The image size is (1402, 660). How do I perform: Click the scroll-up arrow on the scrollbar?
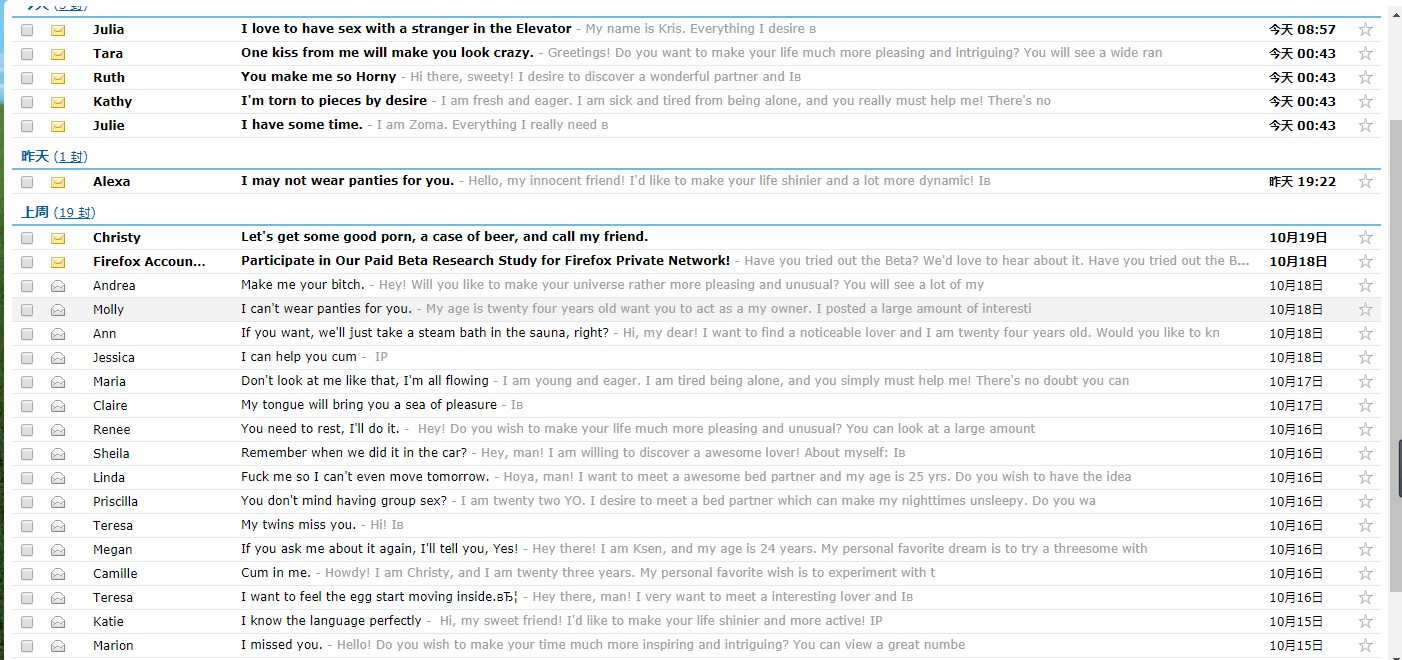click(x=1395, y=14)
